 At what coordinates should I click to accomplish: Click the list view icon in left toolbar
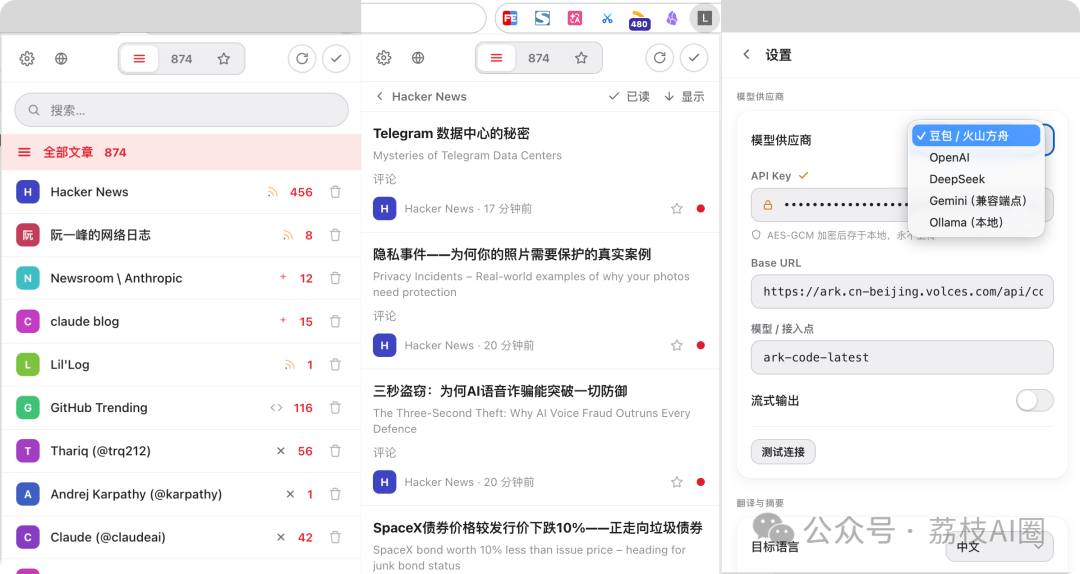140,59
